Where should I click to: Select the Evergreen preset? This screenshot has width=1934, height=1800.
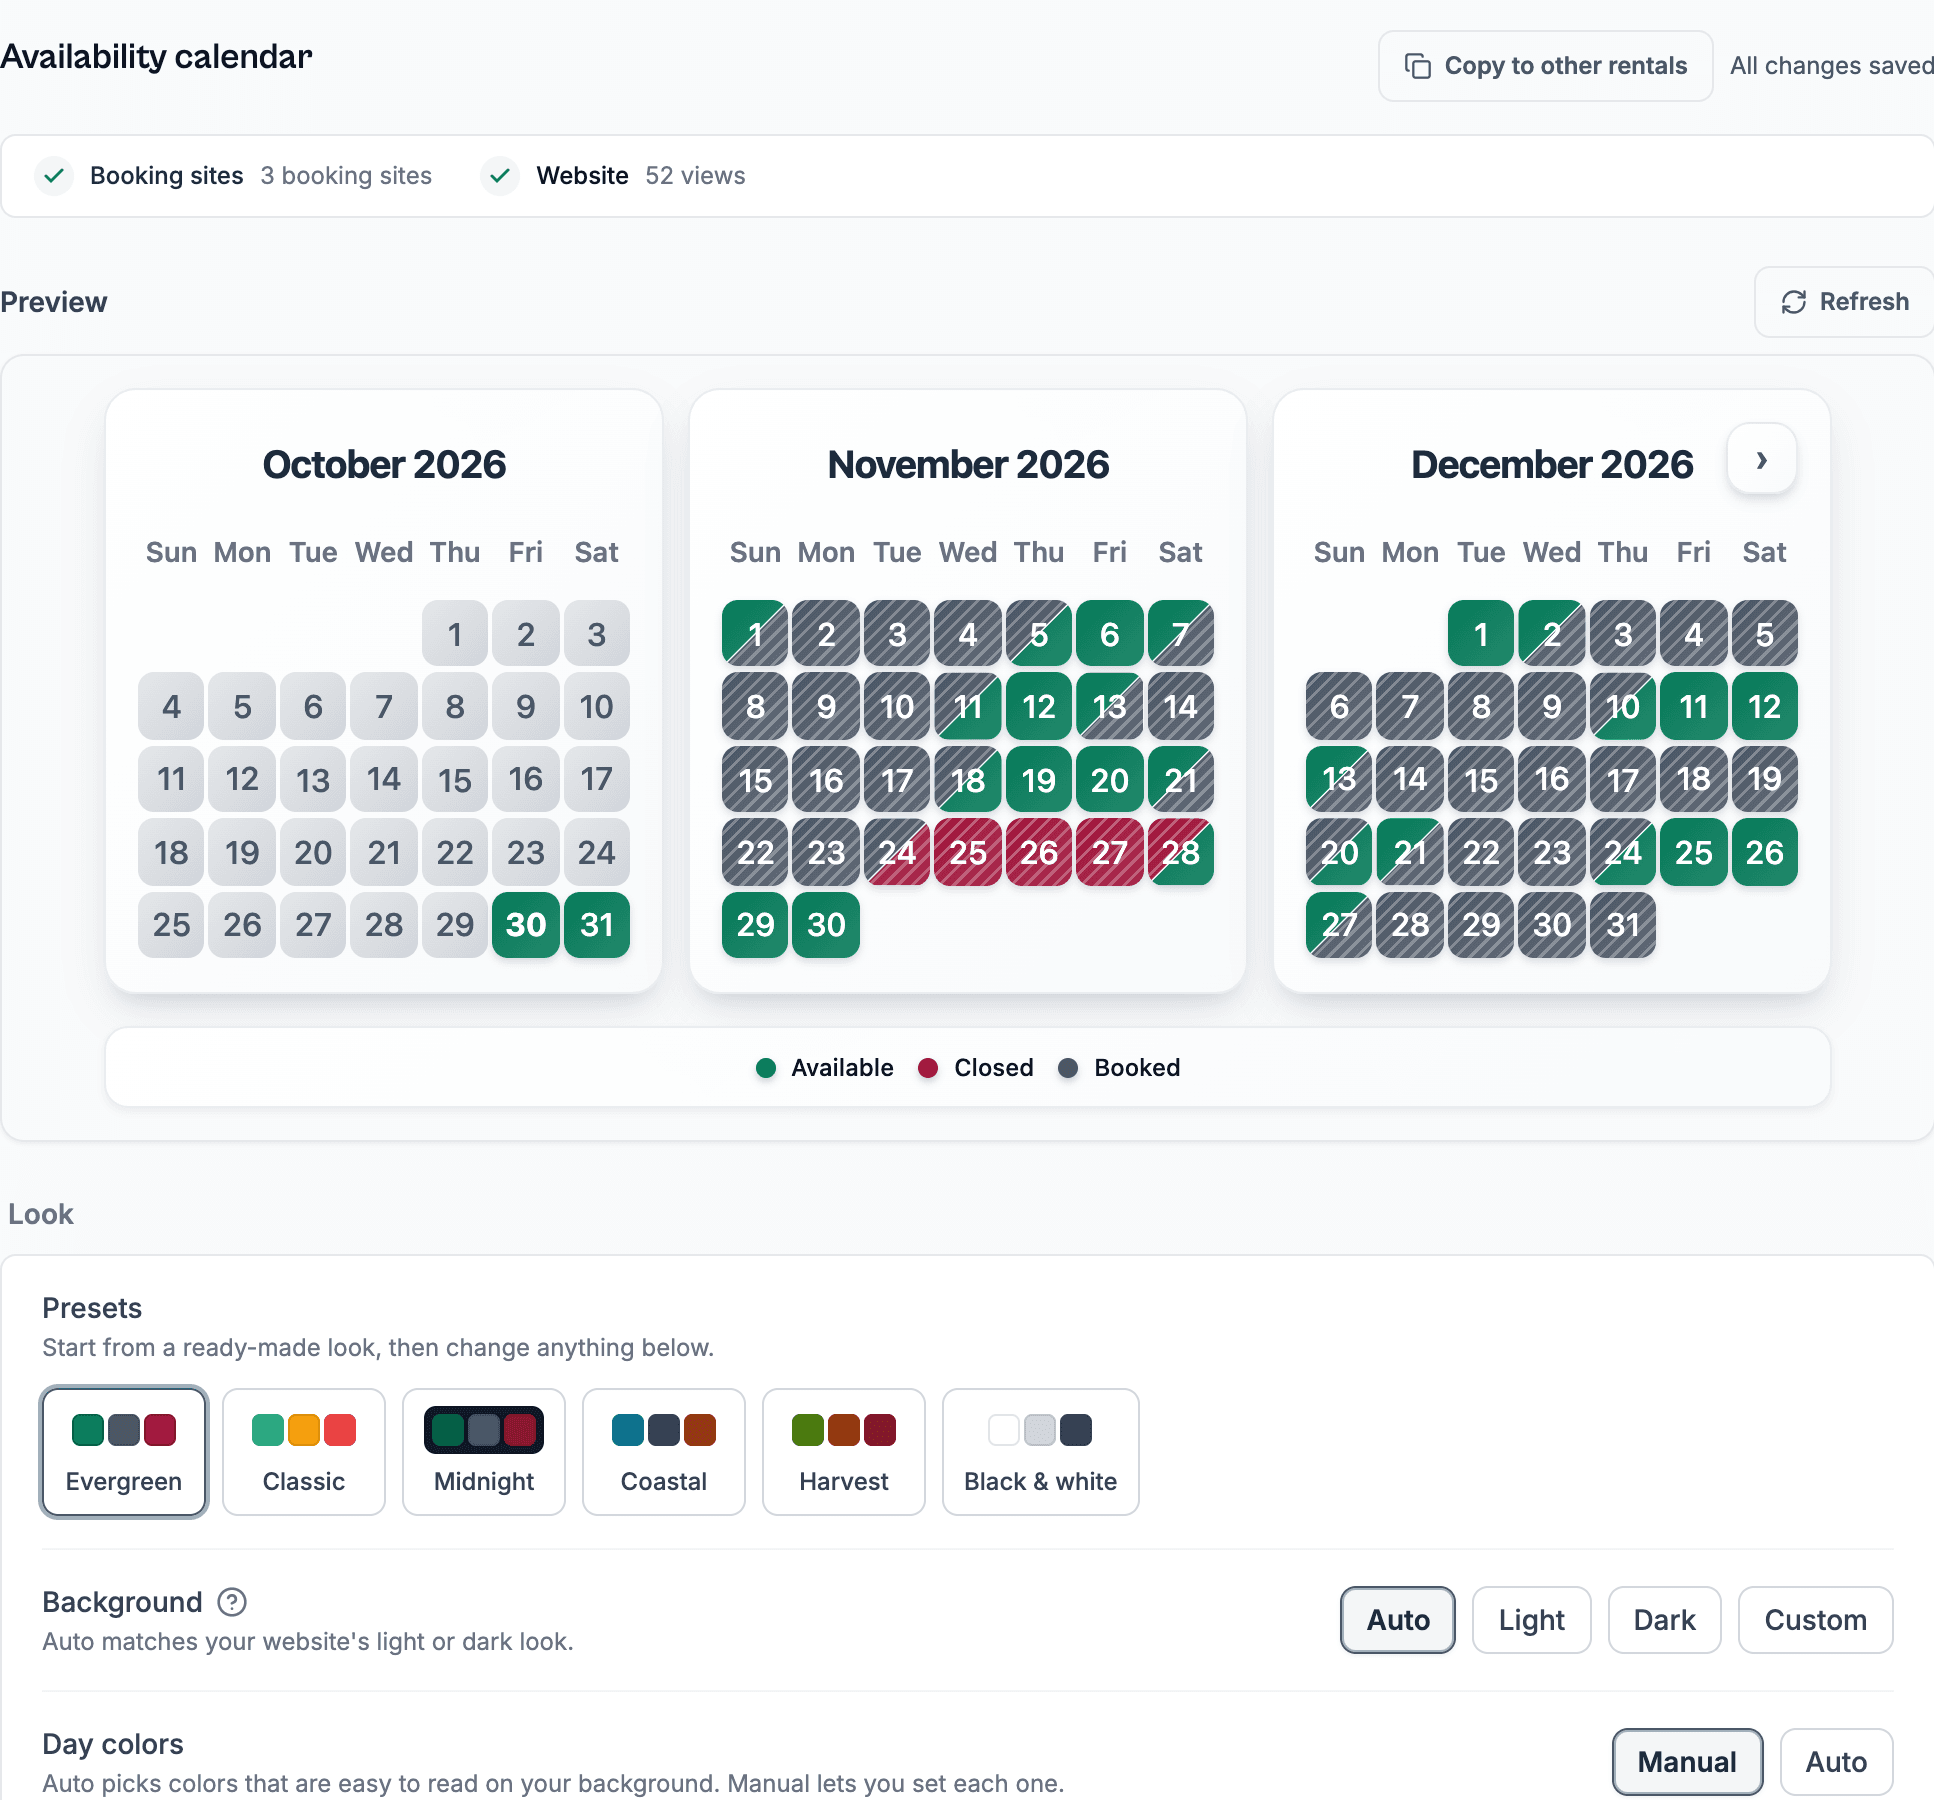point(124,1452)
